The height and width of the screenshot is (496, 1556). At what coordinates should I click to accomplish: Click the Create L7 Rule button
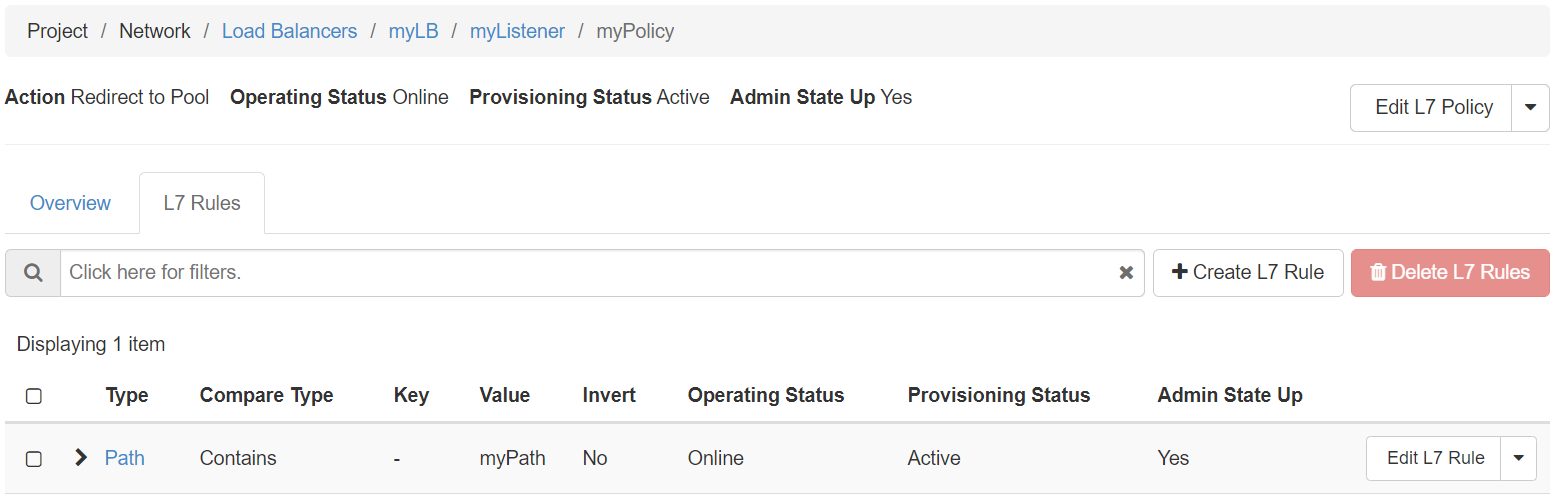click(x=1248, y=273)
